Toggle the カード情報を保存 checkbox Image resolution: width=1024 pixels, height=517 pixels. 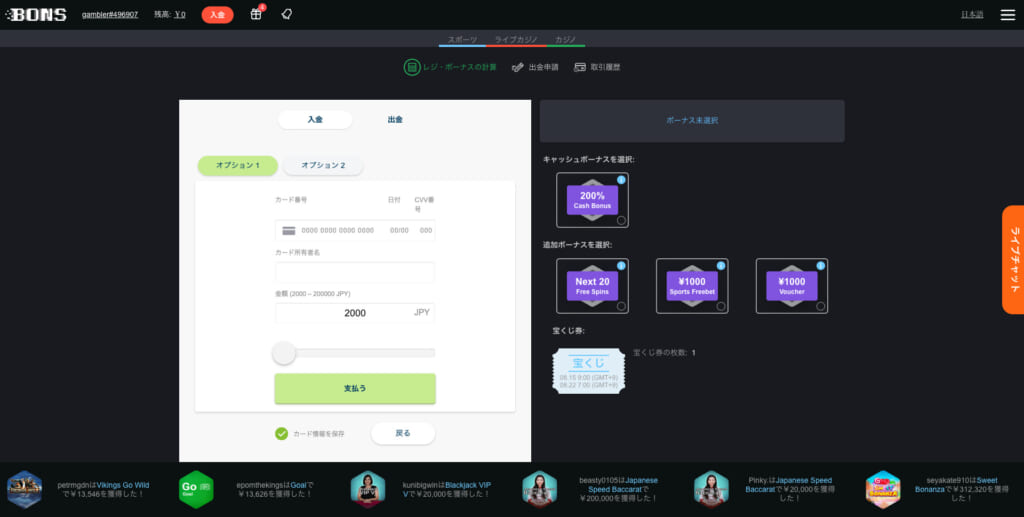(281, 433)
